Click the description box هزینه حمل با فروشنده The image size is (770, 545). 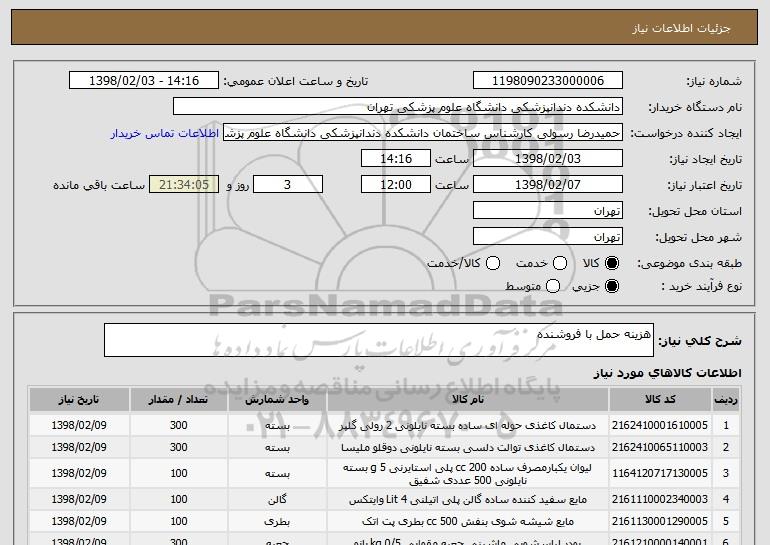[x=379, y=340]
